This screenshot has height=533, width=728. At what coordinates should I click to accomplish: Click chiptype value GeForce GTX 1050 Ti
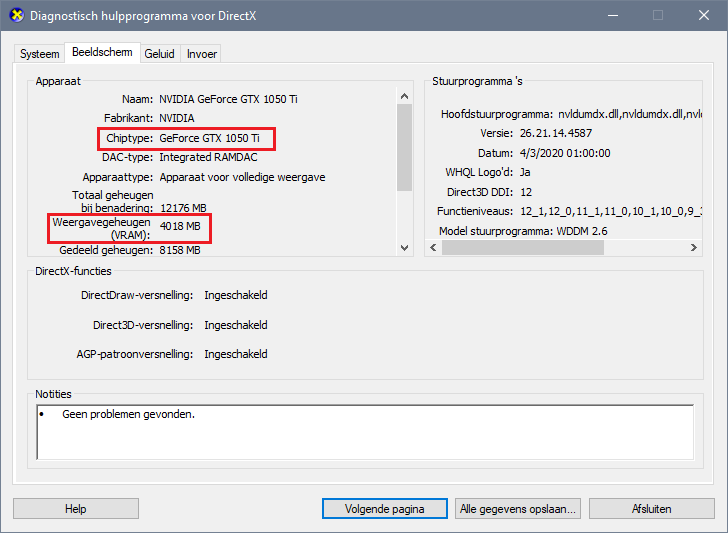tap(209, 138)
